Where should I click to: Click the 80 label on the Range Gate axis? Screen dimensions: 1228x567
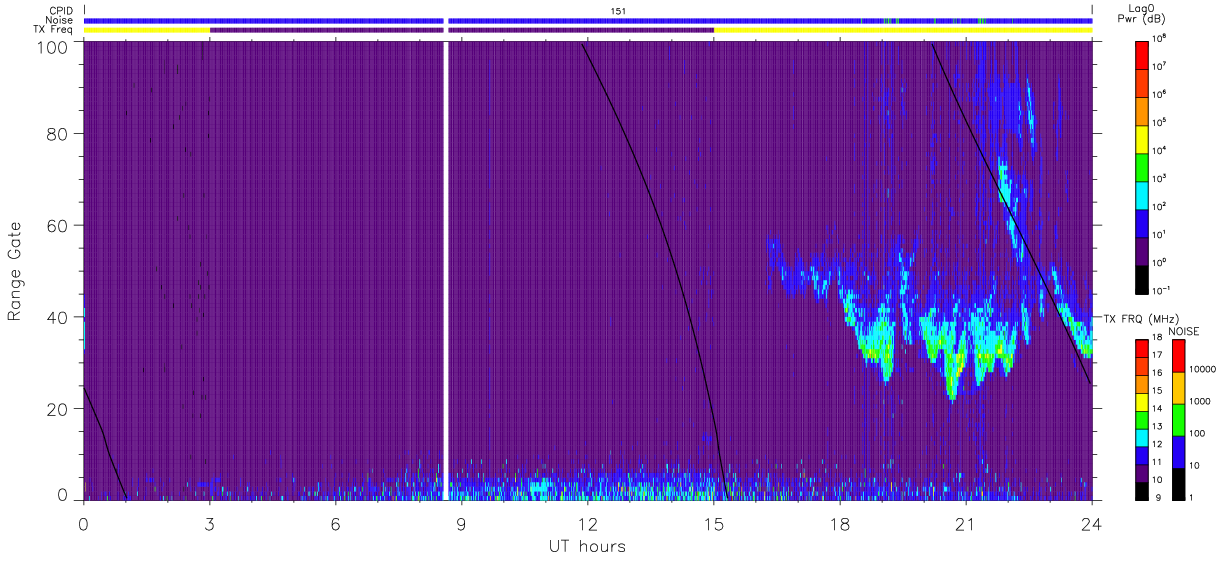58,133
